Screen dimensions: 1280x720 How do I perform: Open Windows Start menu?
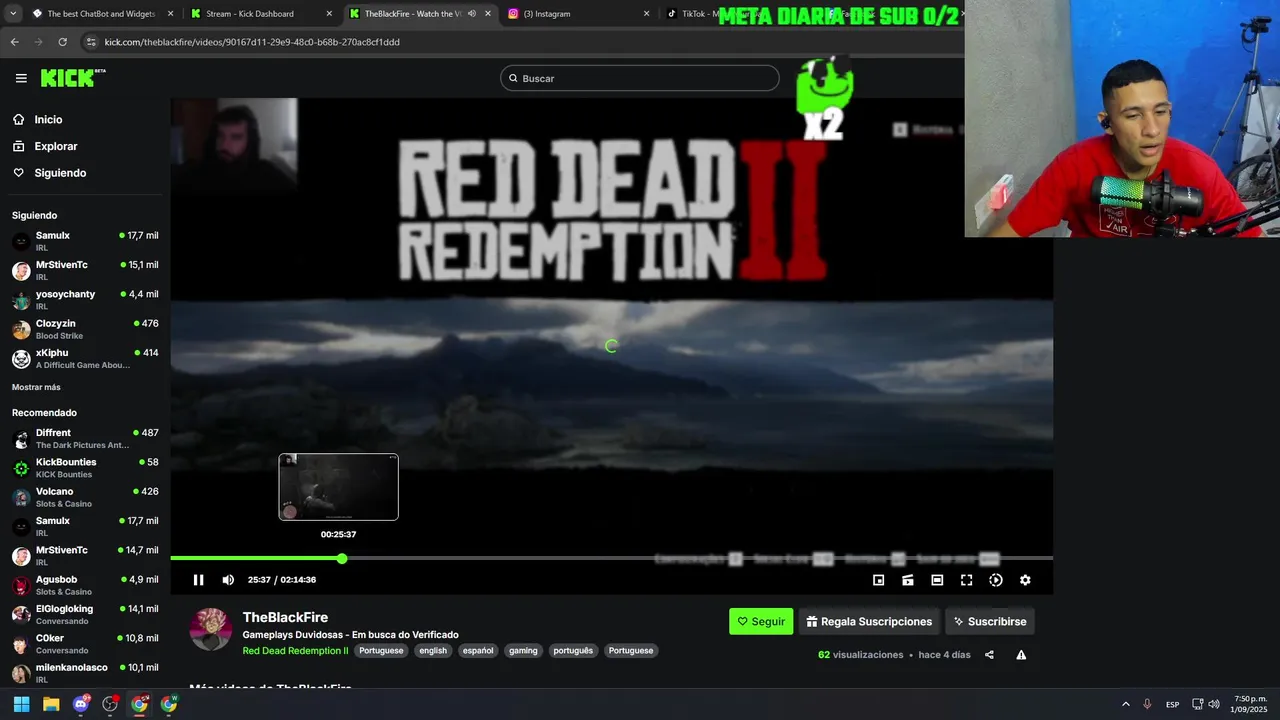(21, 704)
